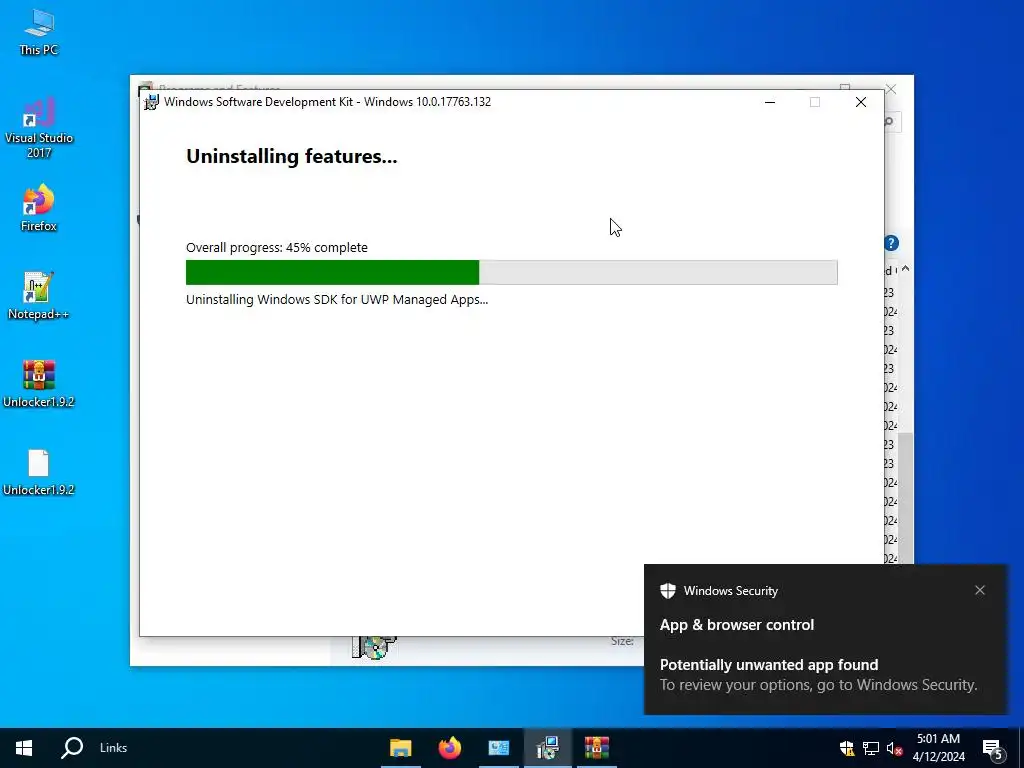Switch to WinRAR in the taskbar

click(596, 748)
